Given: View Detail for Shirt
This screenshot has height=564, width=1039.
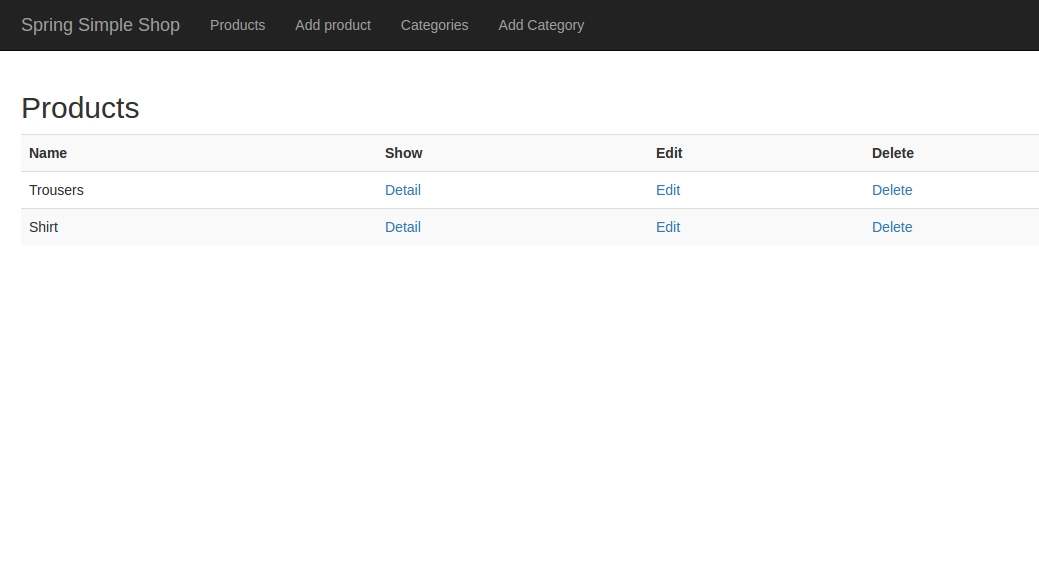Looking at the screenshot, I should point(403,227).
